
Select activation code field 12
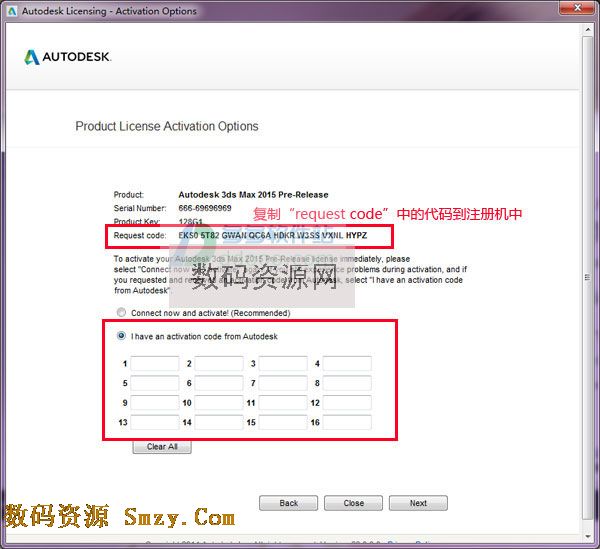(x=347, y=403)
